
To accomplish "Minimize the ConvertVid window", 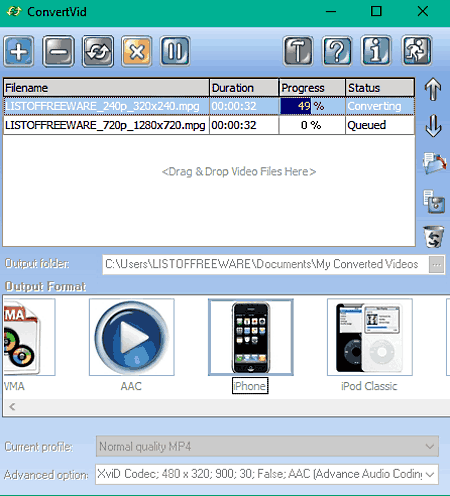I will (x=331, y=12).
